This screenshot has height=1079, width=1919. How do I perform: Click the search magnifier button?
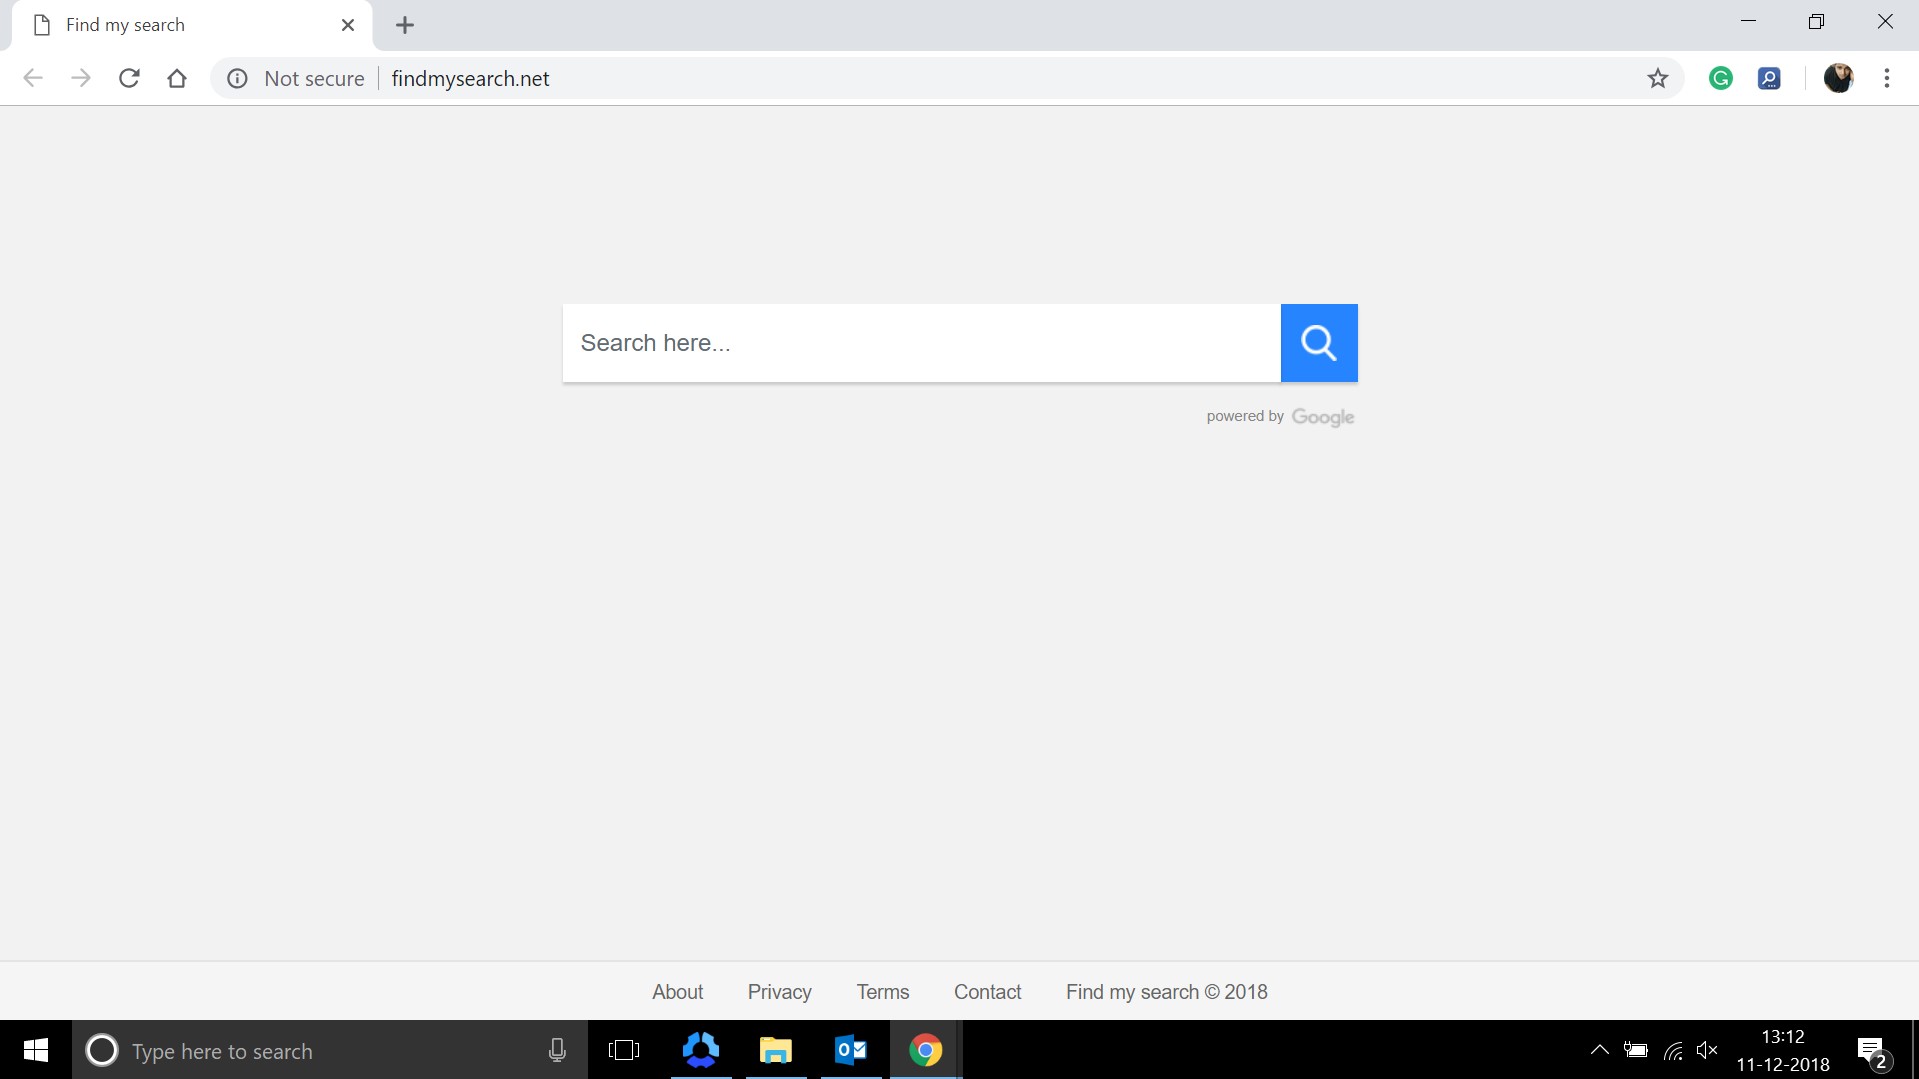pyautogui.click(x=1318, y=342)
